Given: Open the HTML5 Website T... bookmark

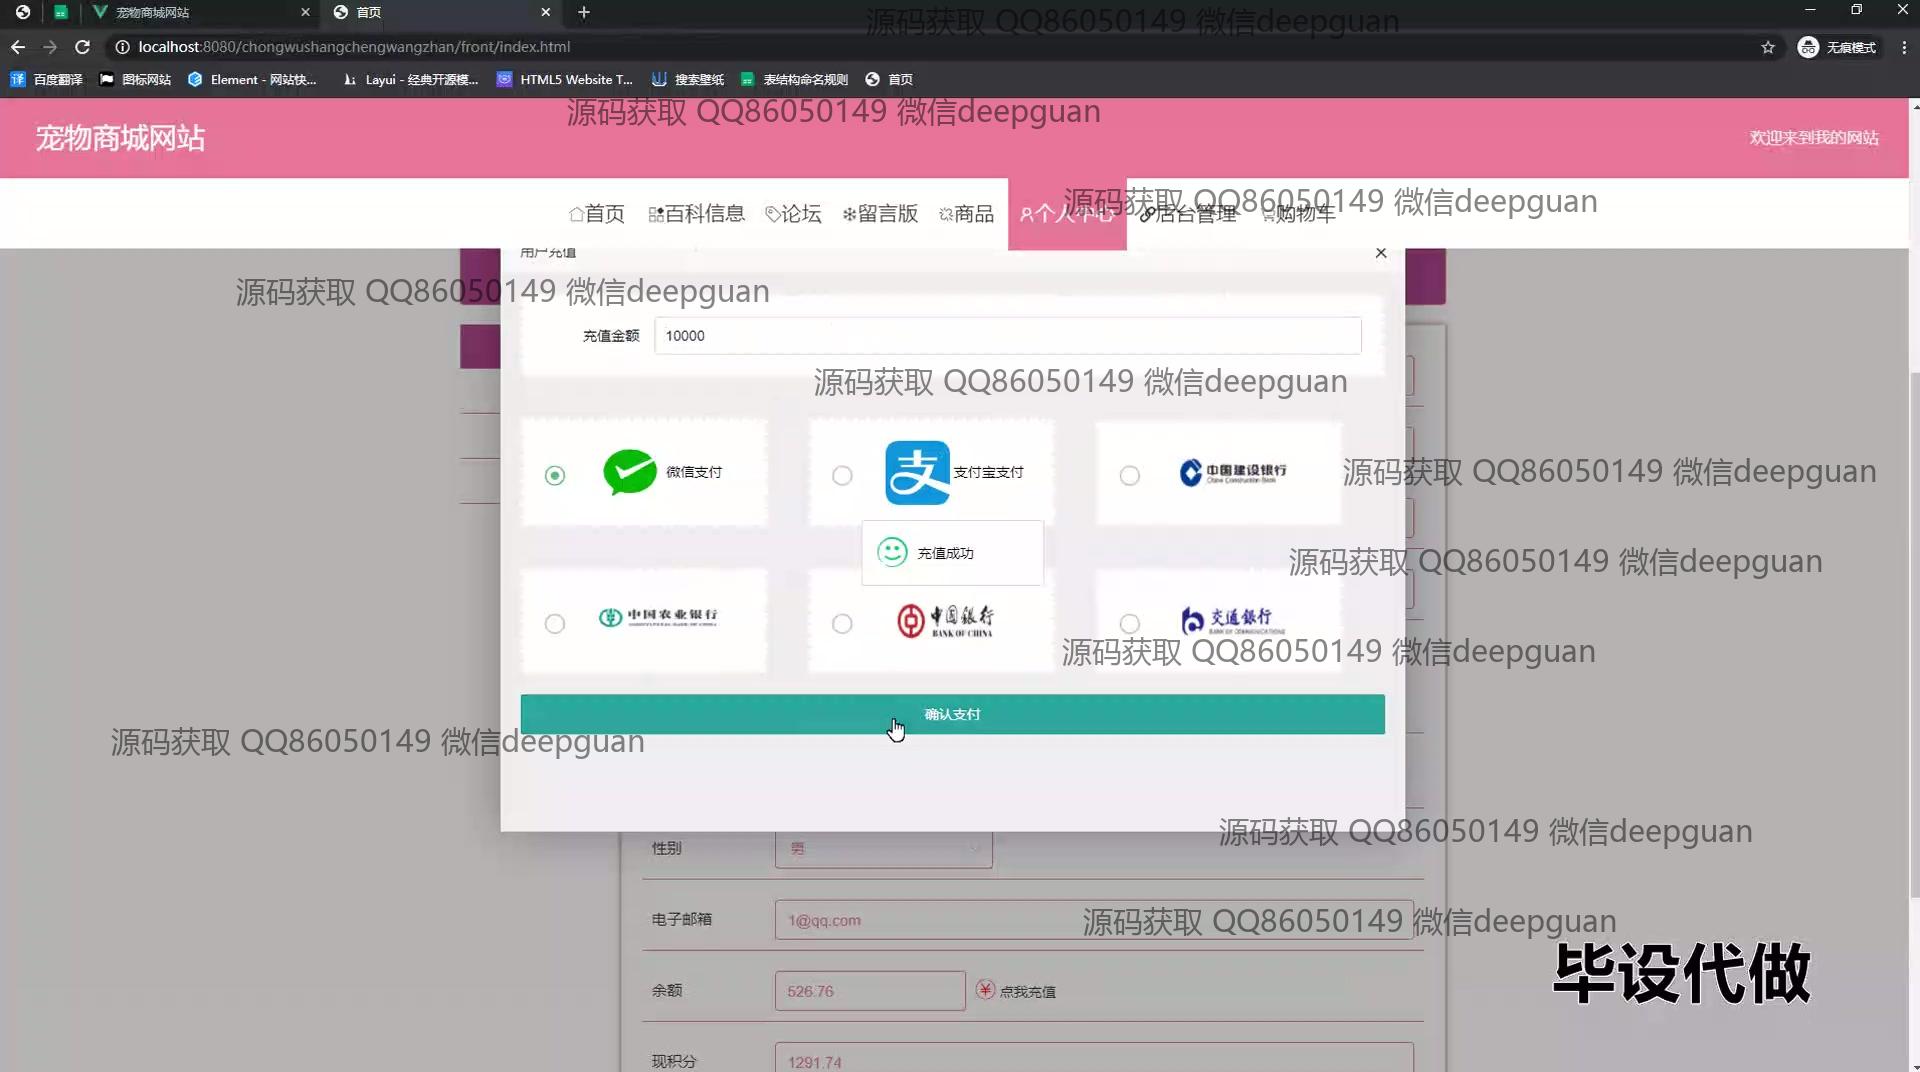Looking at the screenshot, I should coord(565,79).
